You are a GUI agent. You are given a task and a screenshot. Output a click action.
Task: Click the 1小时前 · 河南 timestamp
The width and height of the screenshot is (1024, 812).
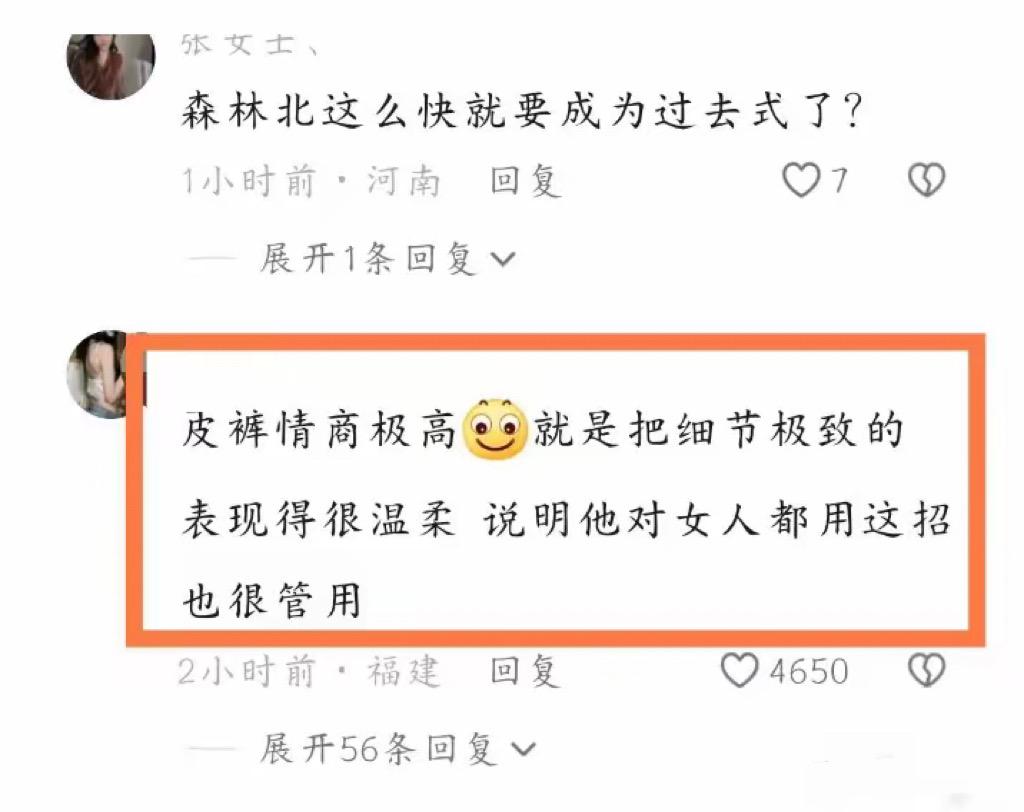pos(312,181)
